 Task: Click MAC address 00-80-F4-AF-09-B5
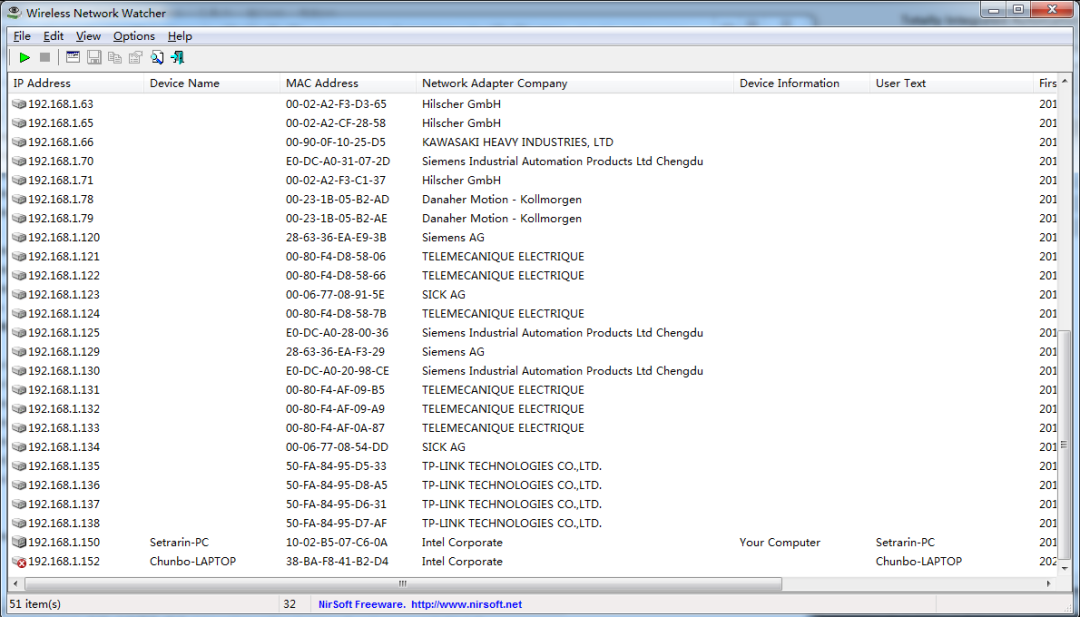[335, 390]
